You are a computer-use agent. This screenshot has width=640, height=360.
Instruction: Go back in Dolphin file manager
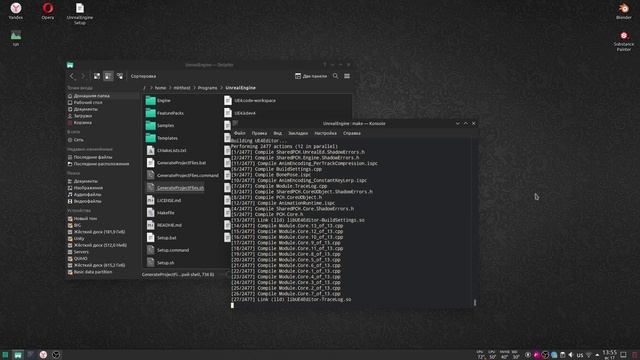point(72,76)
